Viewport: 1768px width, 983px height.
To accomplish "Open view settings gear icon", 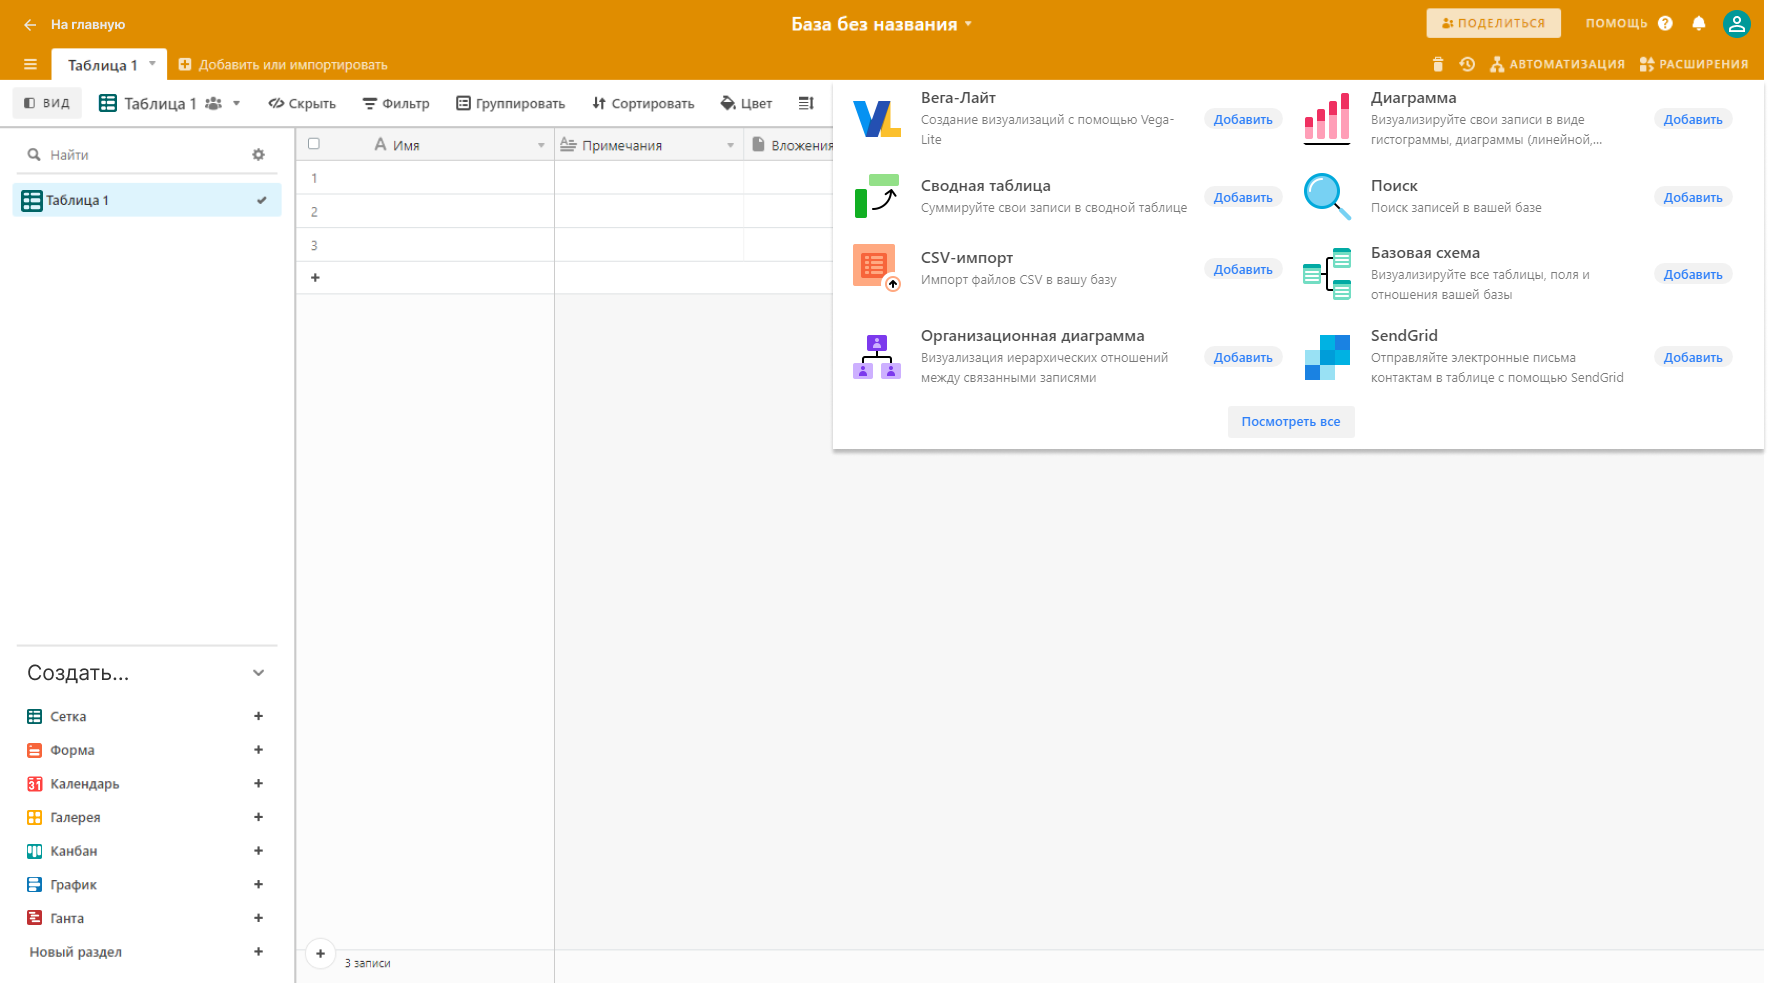I will [259, 155].
